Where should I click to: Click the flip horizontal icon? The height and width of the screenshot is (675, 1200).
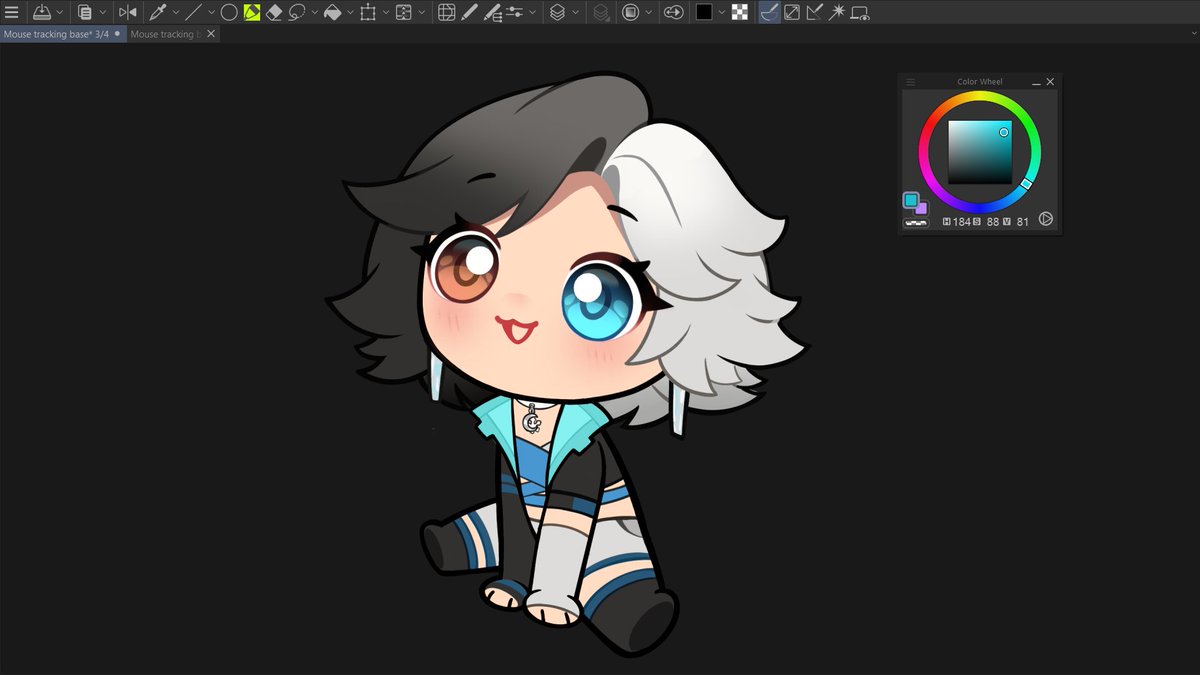click(x=126, y=11)
